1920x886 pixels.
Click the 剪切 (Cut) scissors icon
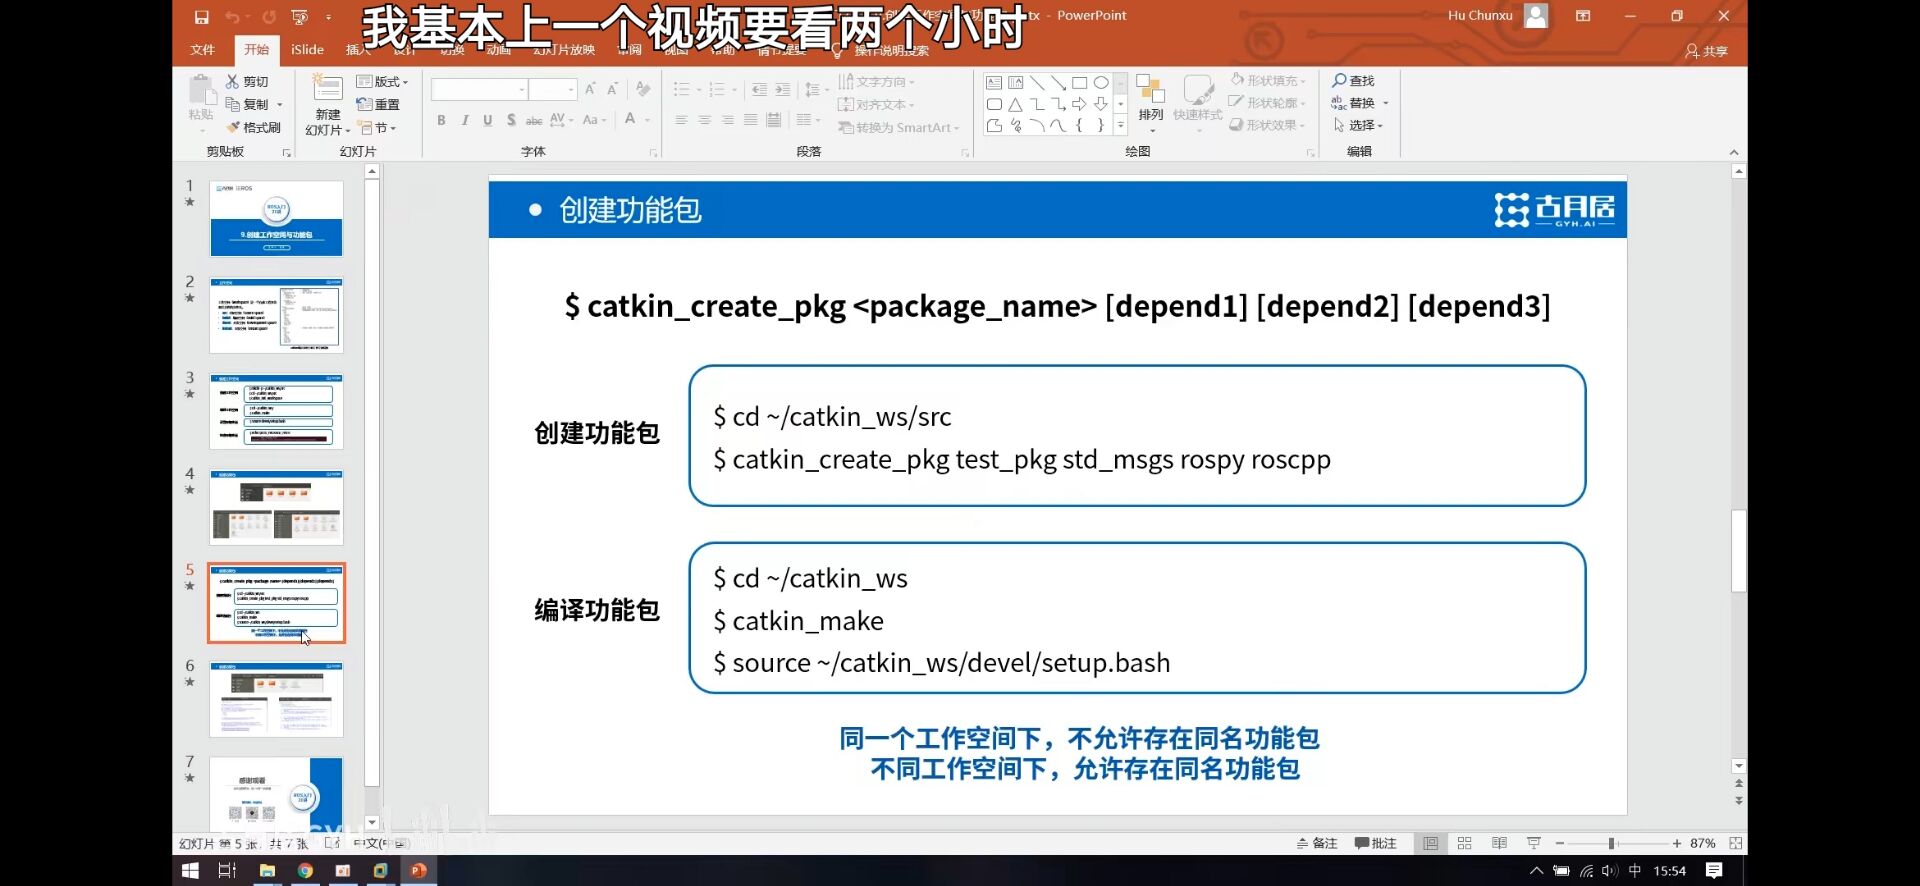pyautogui.click(x=233, y=81)
